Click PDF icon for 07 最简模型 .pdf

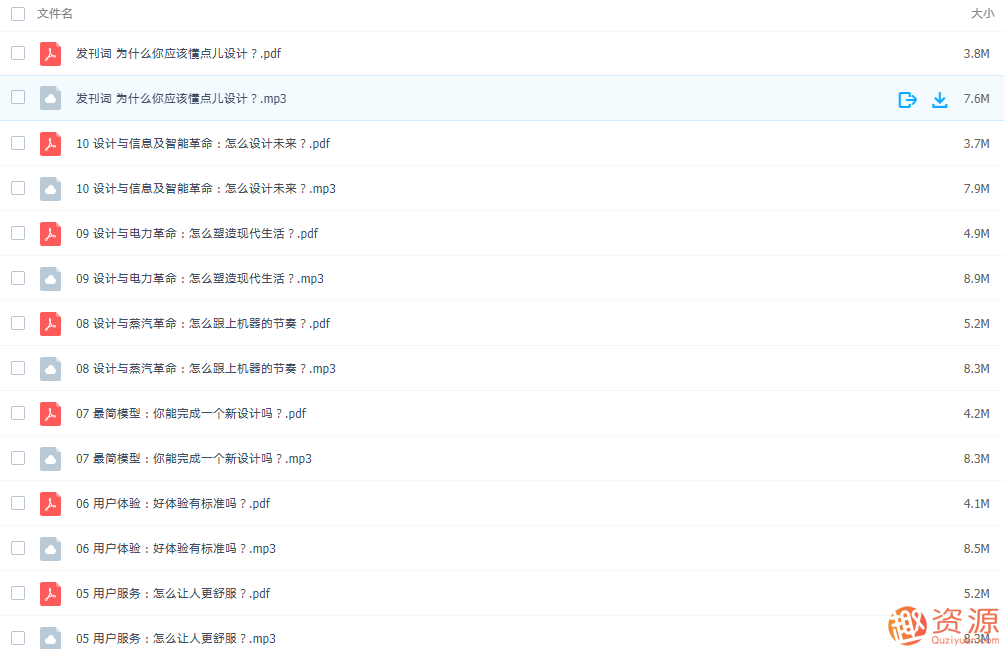[50, 413]
